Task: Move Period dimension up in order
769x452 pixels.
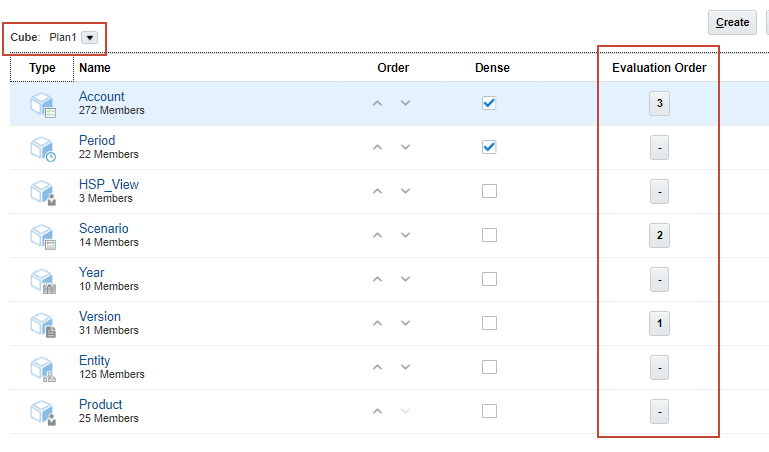Action: (x=377, y=147)
